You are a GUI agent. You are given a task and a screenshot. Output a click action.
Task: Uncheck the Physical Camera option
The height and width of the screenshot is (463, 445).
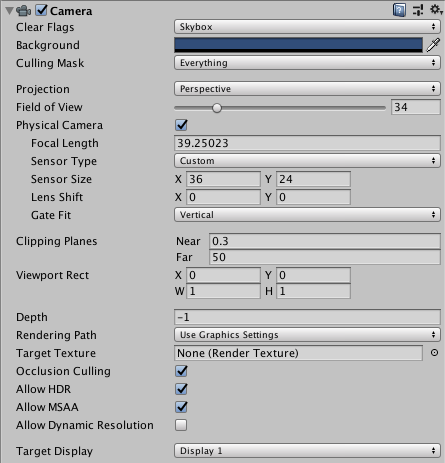coord(181,125)
